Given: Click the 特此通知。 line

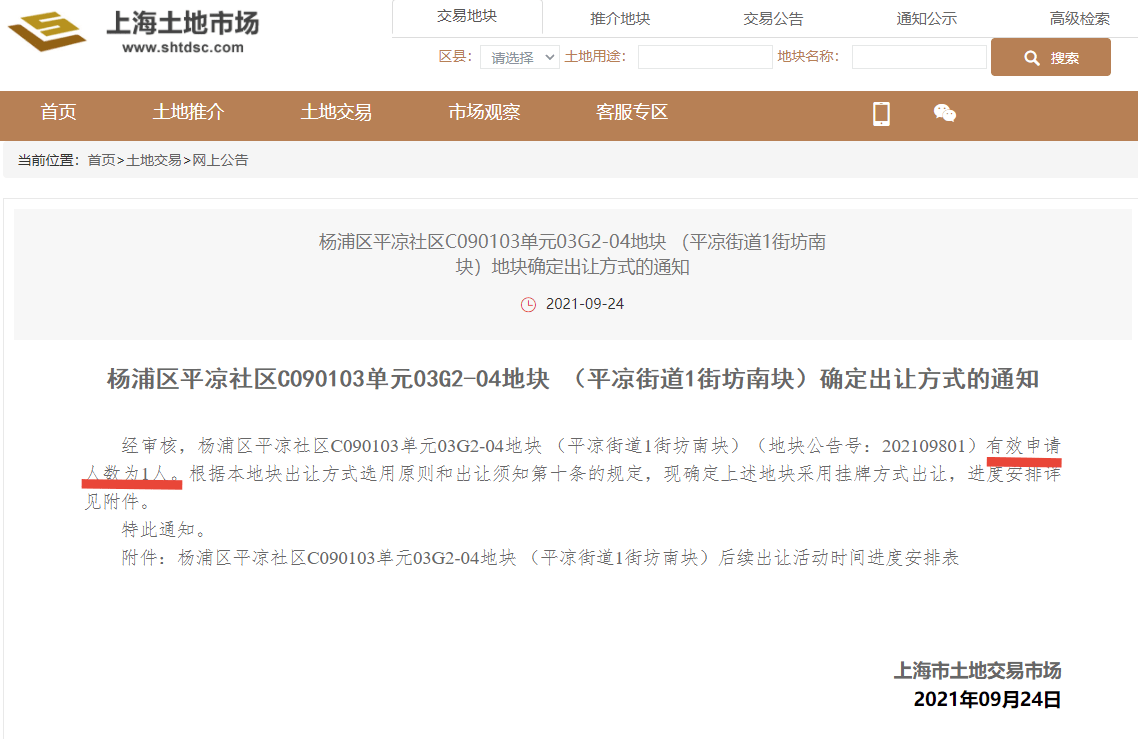Looking at the screenshot, I should (165, 529).
